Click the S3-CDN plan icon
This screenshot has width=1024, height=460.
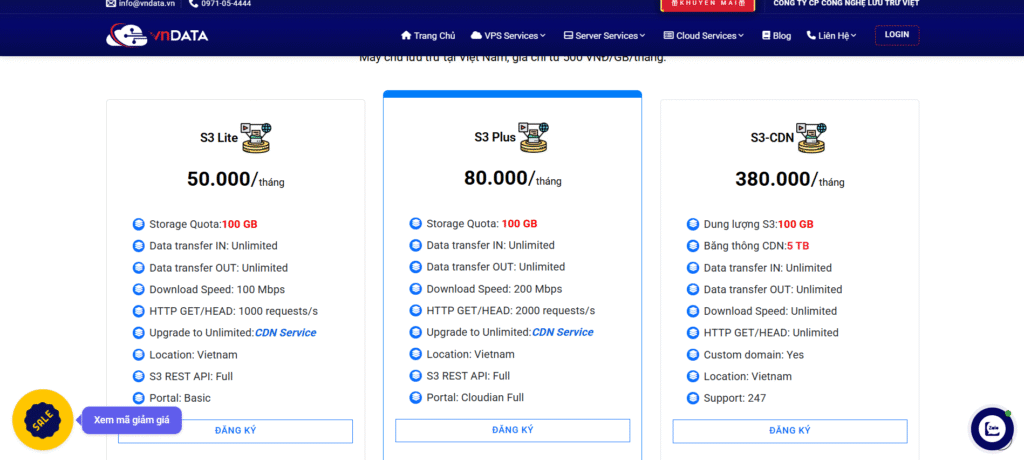pos(811,137)
